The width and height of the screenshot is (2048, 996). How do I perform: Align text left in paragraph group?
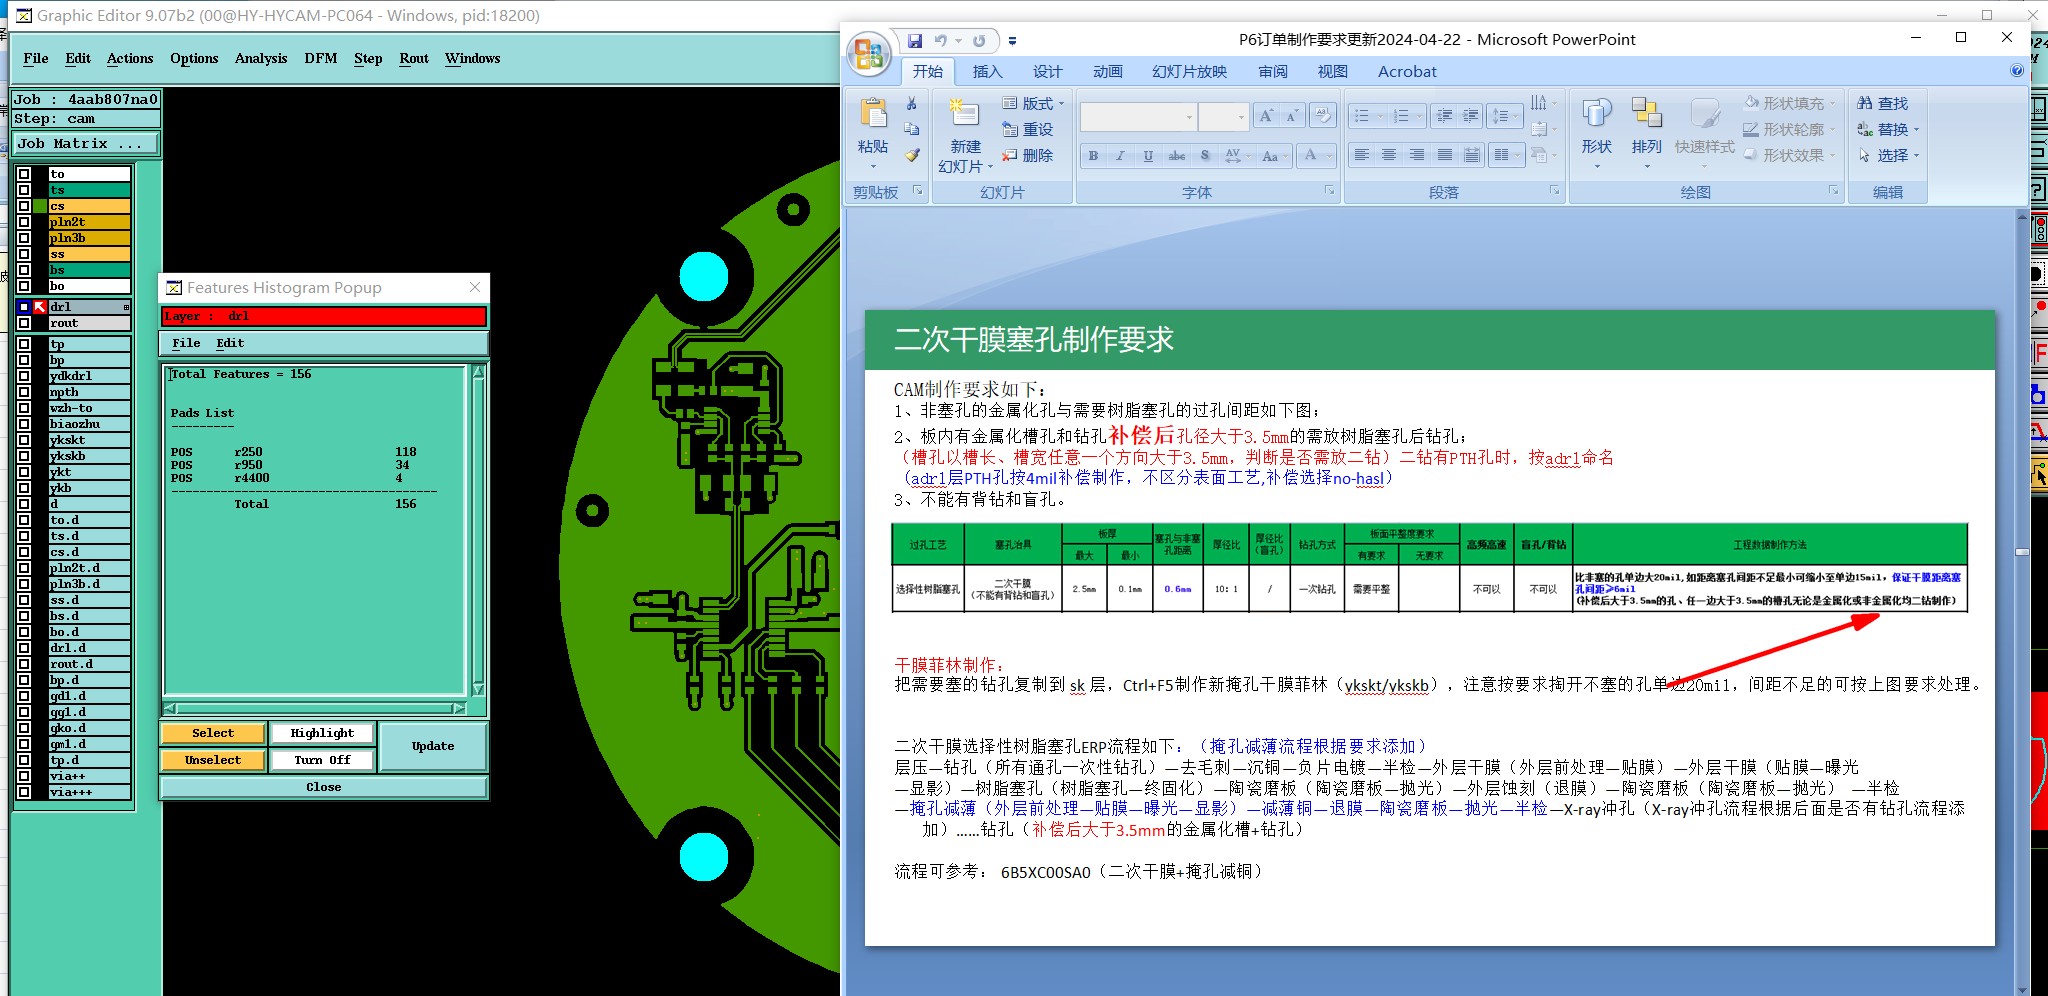point(1361,155)
